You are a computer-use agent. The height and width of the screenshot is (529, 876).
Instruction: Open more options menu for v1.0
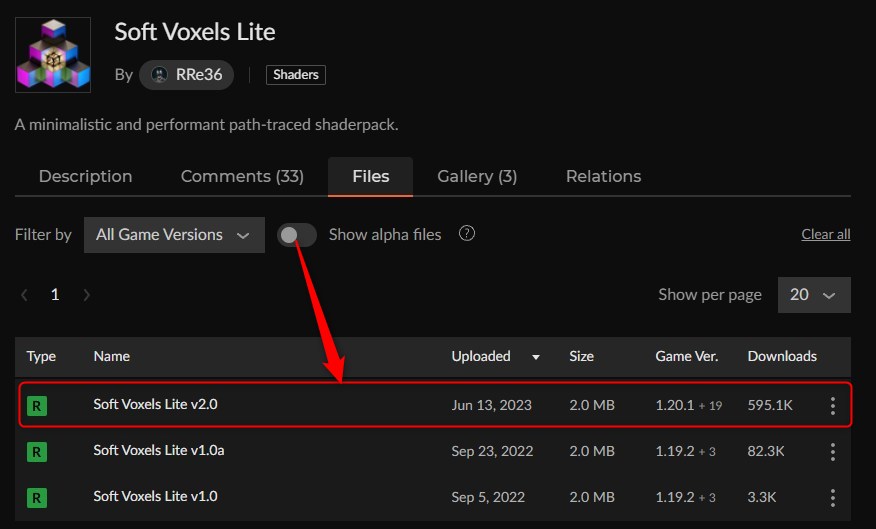point(832,497)
